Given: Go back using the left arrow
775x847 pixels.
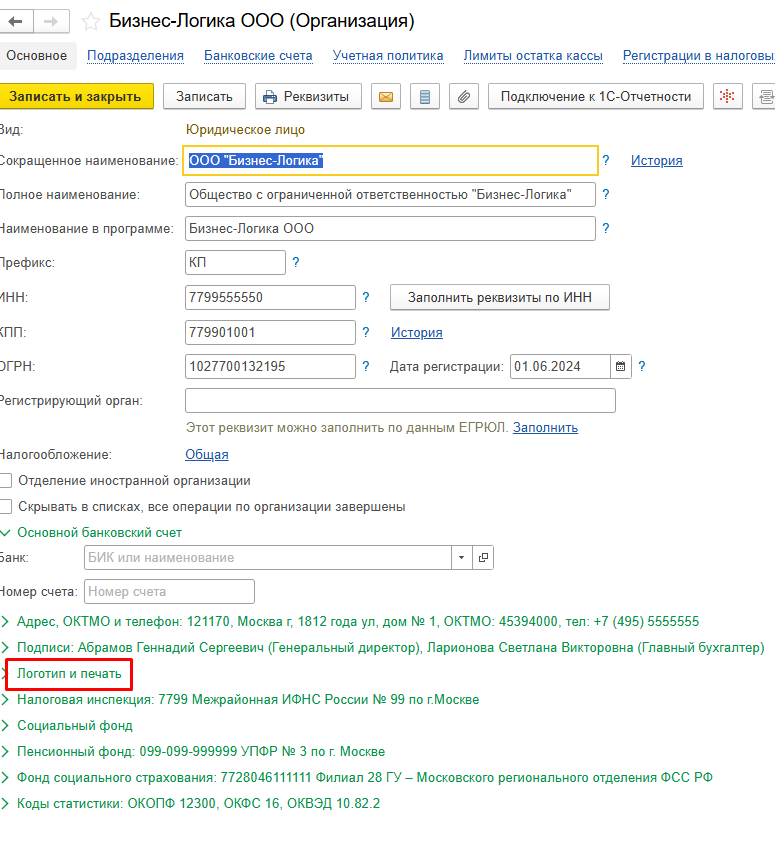Looking at the screenshot, I should pos(16,22).
